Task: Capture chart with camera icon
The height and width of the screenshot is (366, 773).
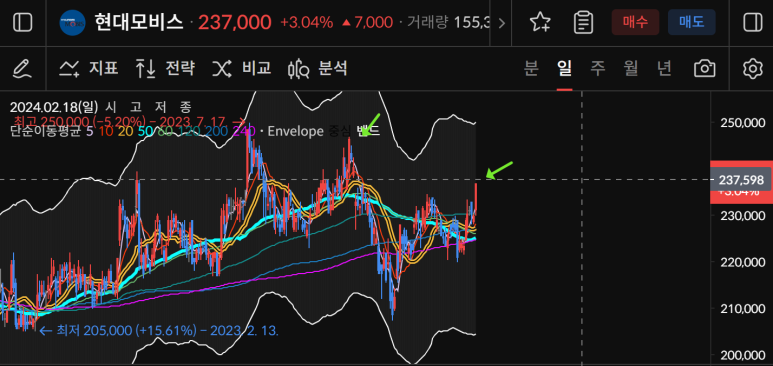Action: (704, 69)
